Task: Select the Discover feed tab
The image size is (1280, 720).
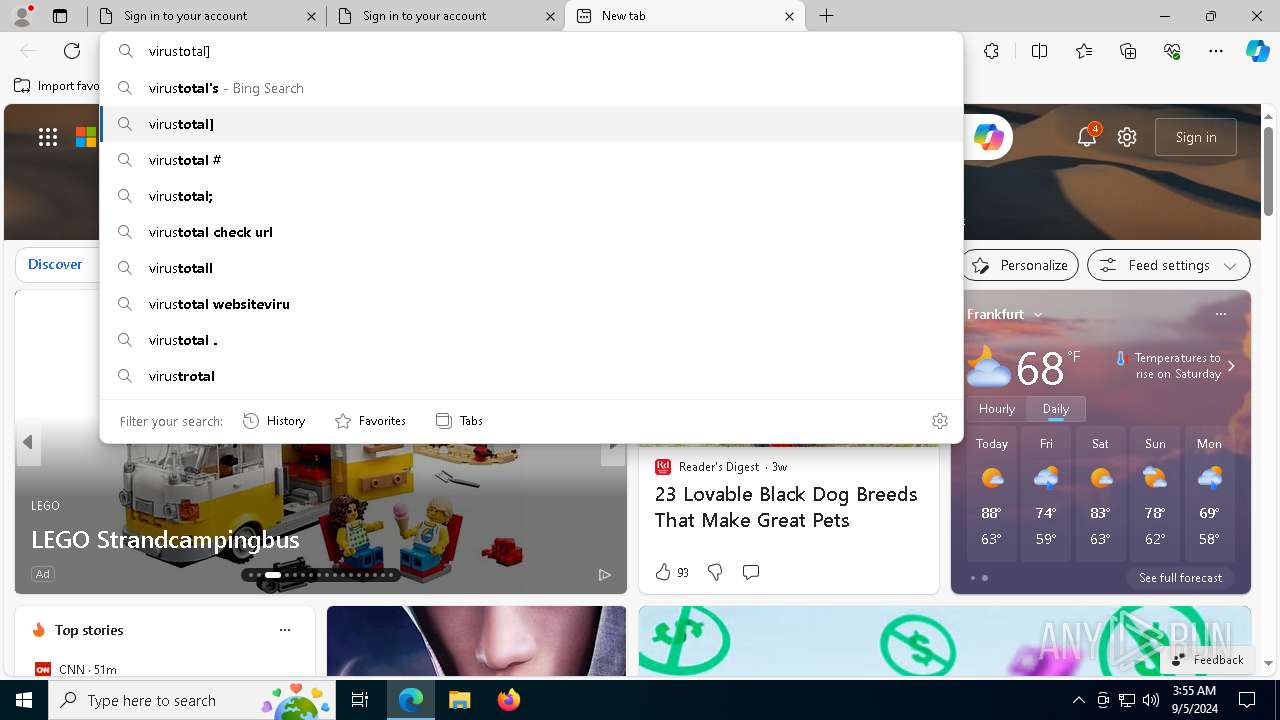Action: tap(55, 265)
